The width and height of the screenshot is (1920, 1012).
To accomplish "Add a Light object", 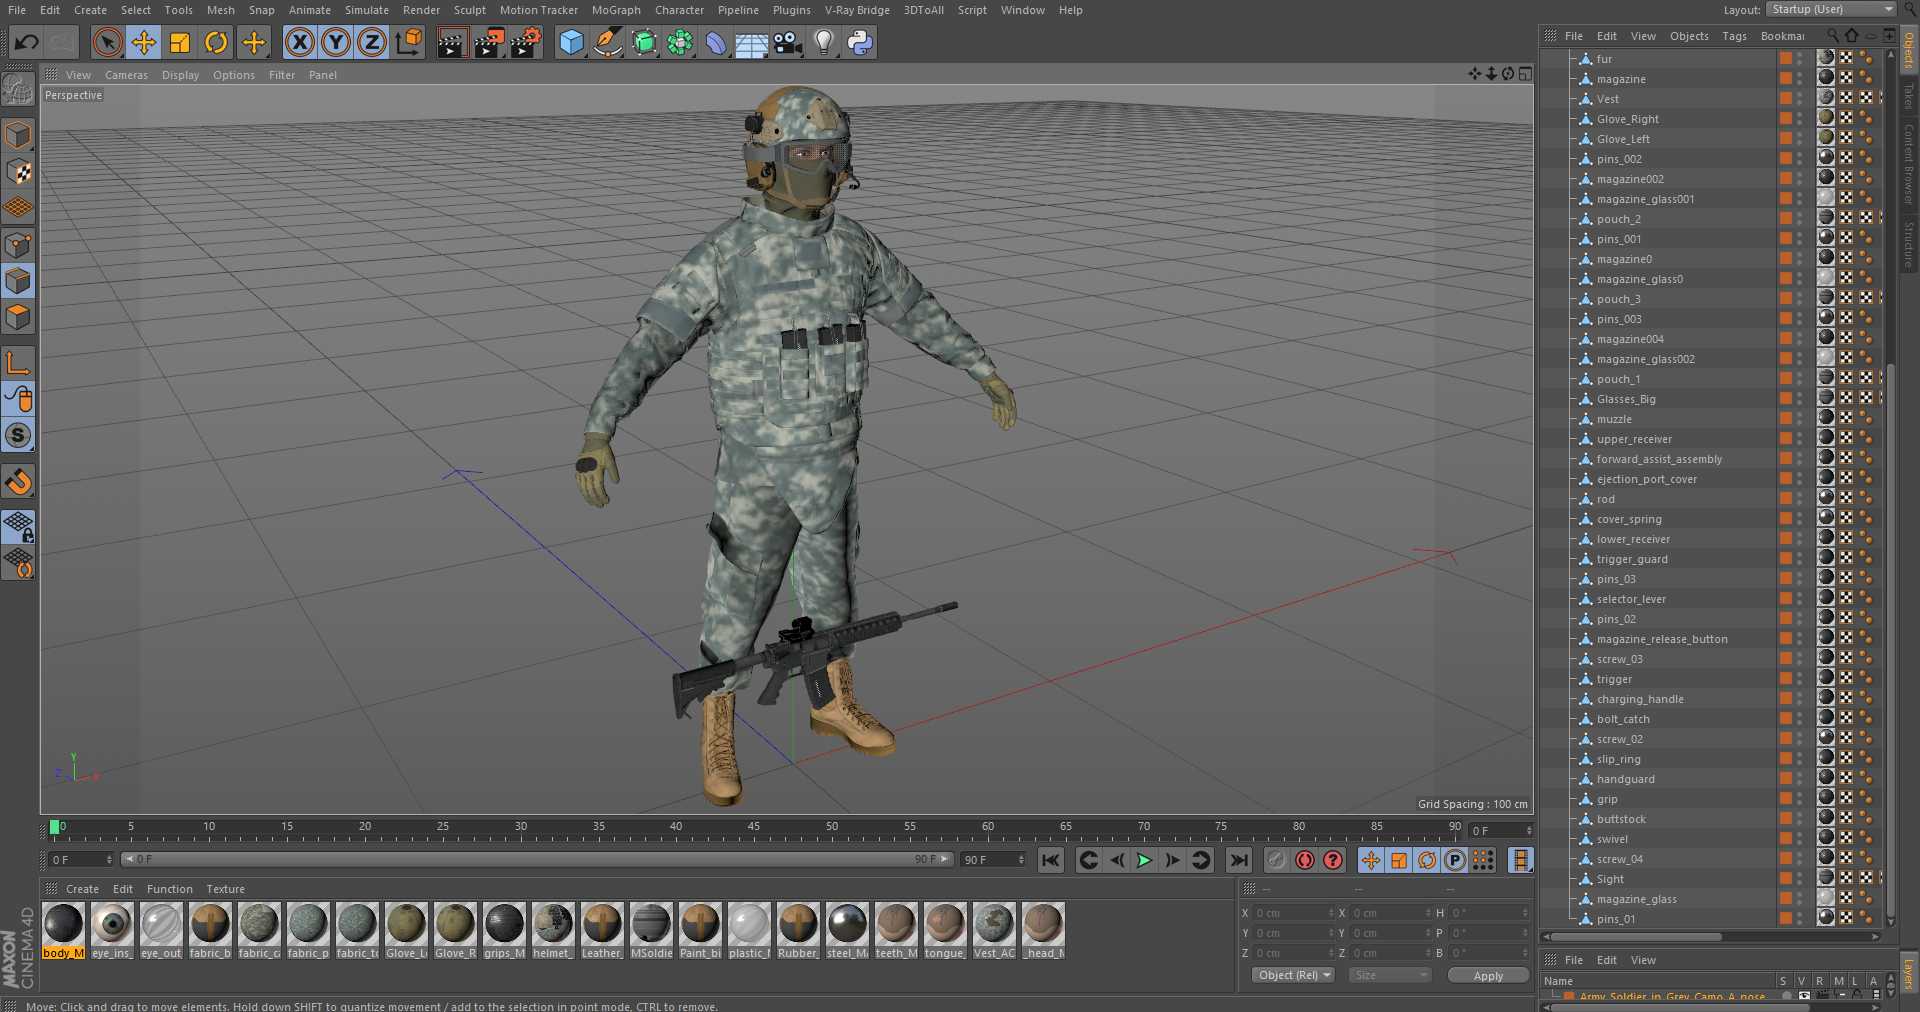I will [x=824, y=42].
